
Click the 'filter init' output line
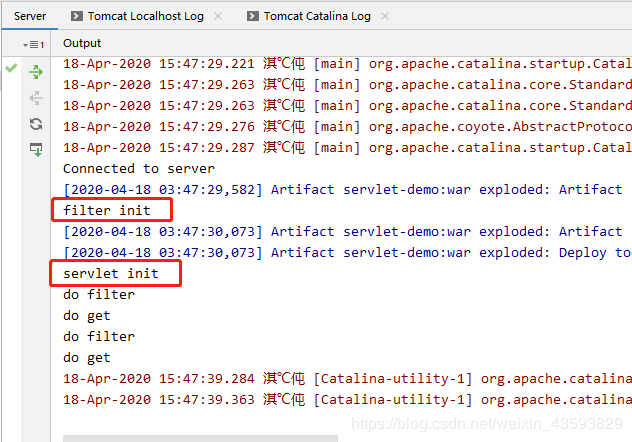107,210
